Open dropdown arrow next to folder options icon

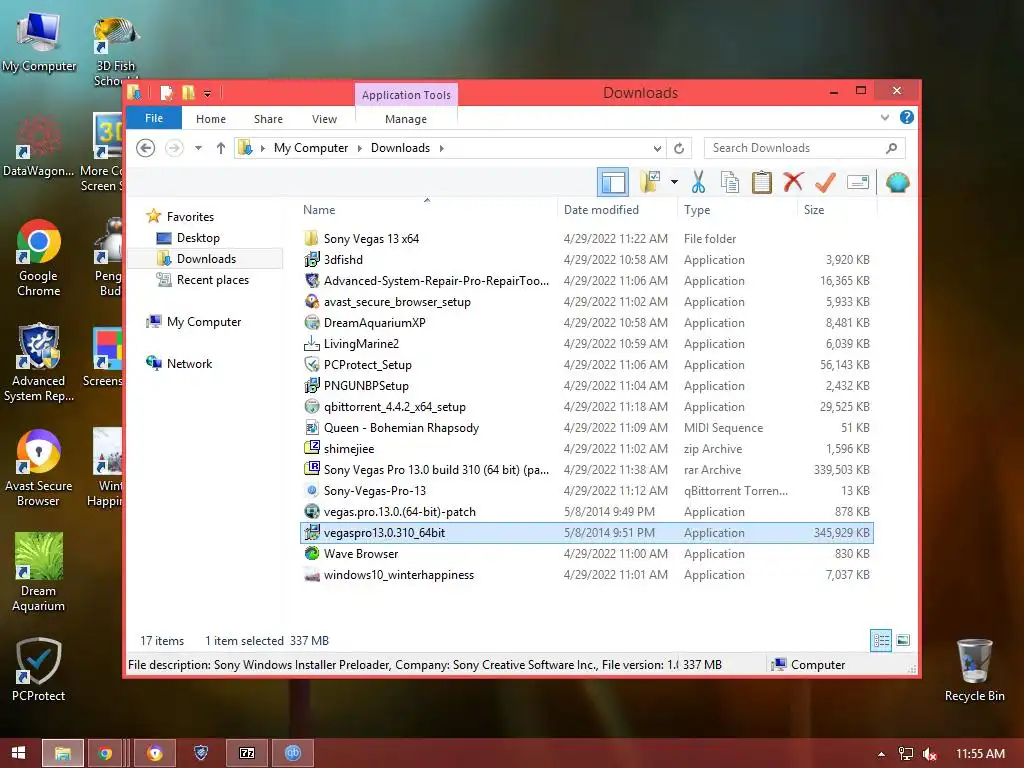tap(674, 182)
